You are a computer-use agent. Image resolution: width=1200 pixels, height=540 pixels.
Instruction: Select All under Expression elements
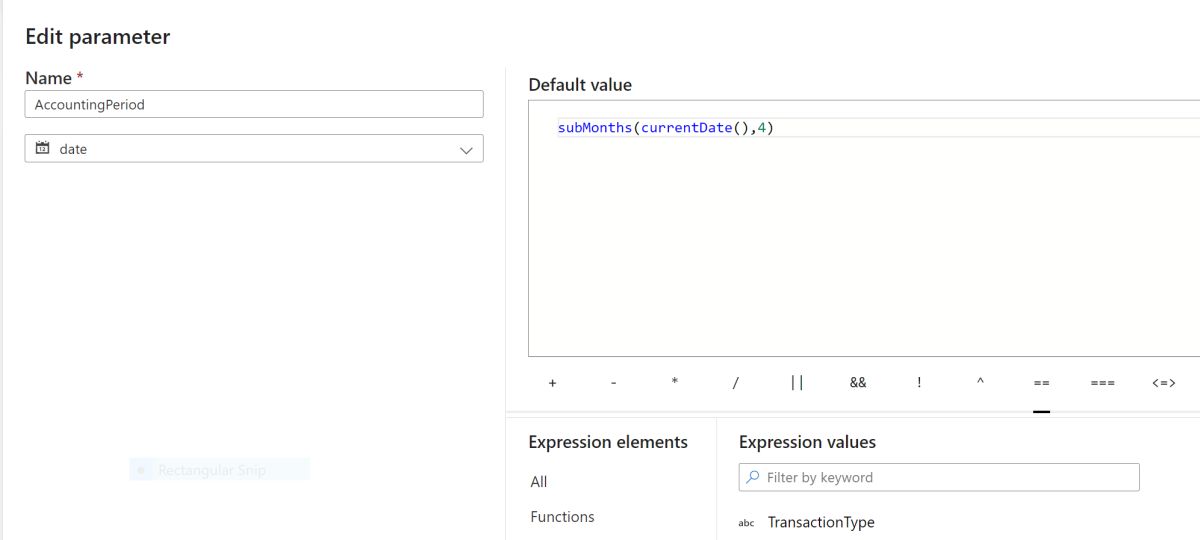coord(539,482)
